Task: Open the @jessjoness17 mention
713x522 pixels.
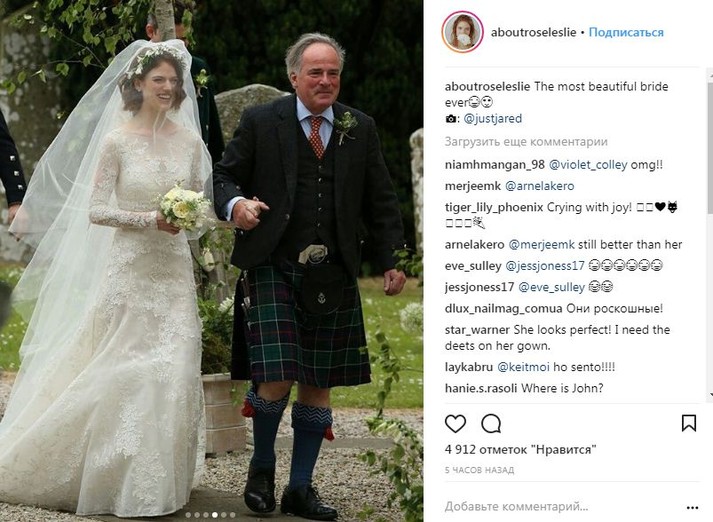Action: point(545,266)
